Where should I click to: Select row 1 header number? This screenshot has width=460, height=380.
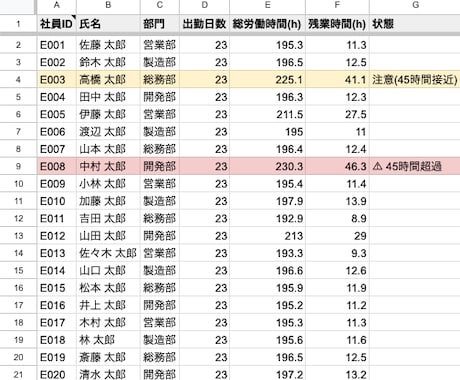[x=18, y=24]
